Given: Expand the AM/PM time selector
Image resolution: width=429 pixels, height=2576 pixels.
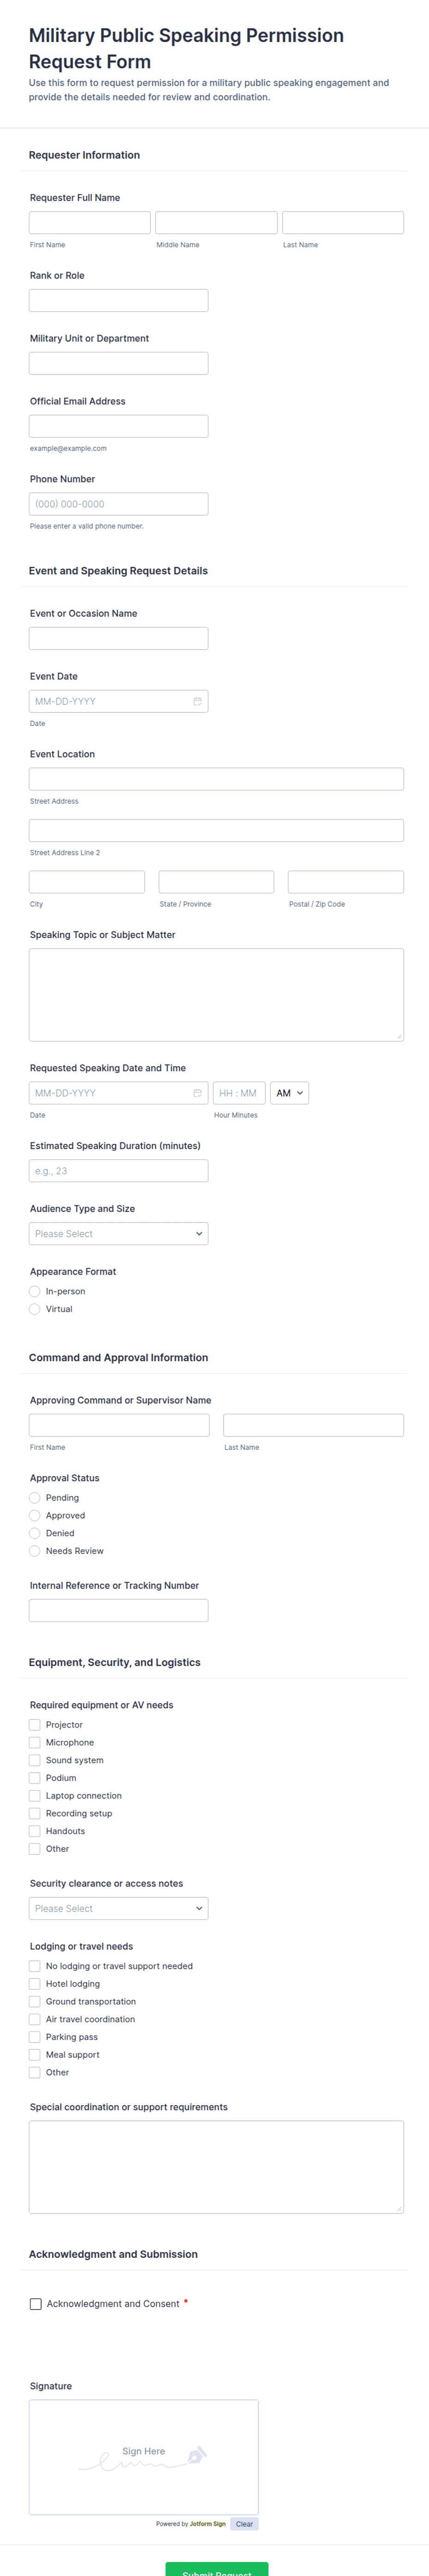Looking at the screenshot, I should 289,1093.
